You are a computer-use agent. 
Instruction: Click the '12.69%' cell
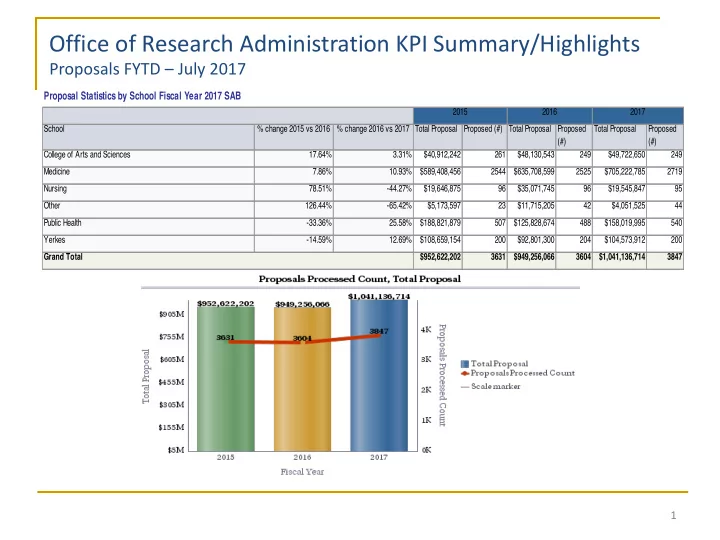tap(373, 243)
